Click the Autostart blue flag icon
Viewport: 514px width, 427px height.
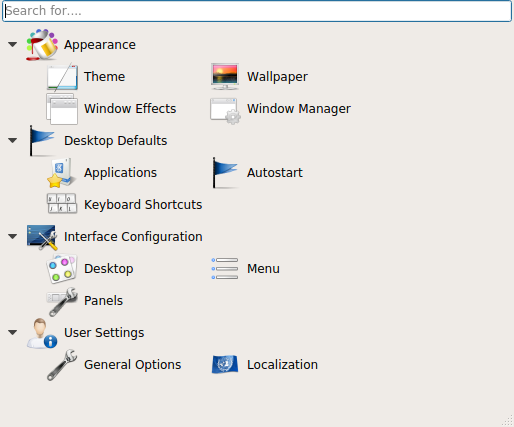click(225, 173)
